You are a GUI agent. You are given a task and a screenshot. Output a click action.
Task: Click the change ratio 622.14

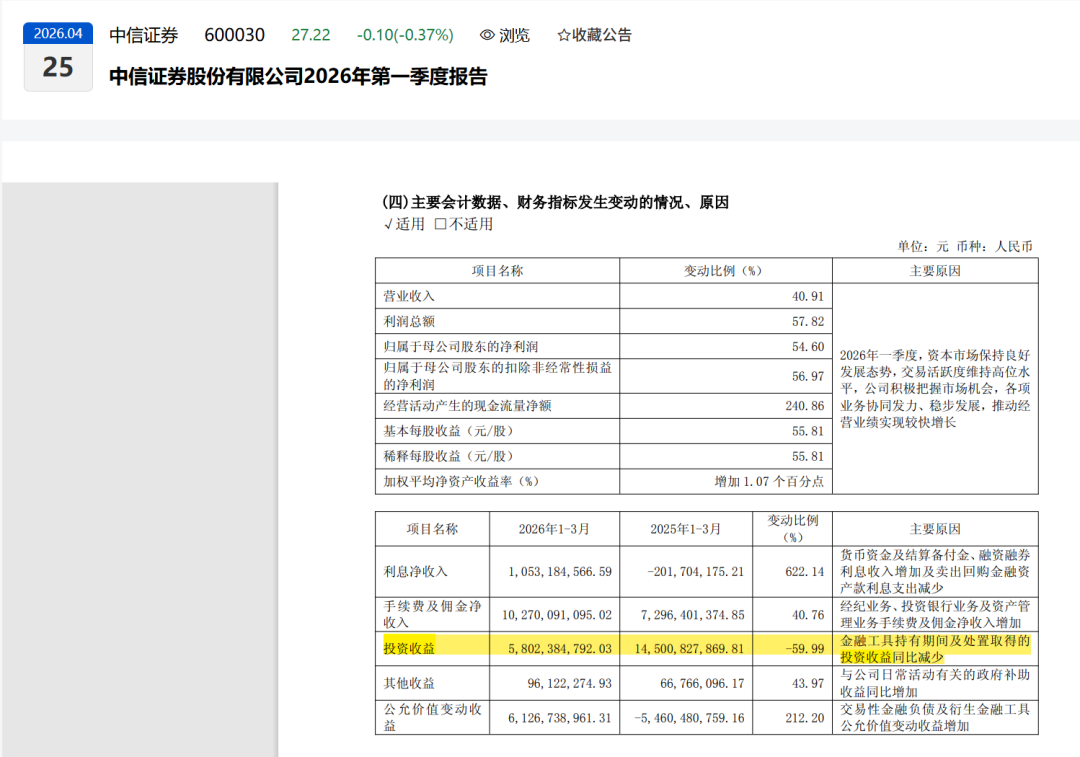(804, 572)
